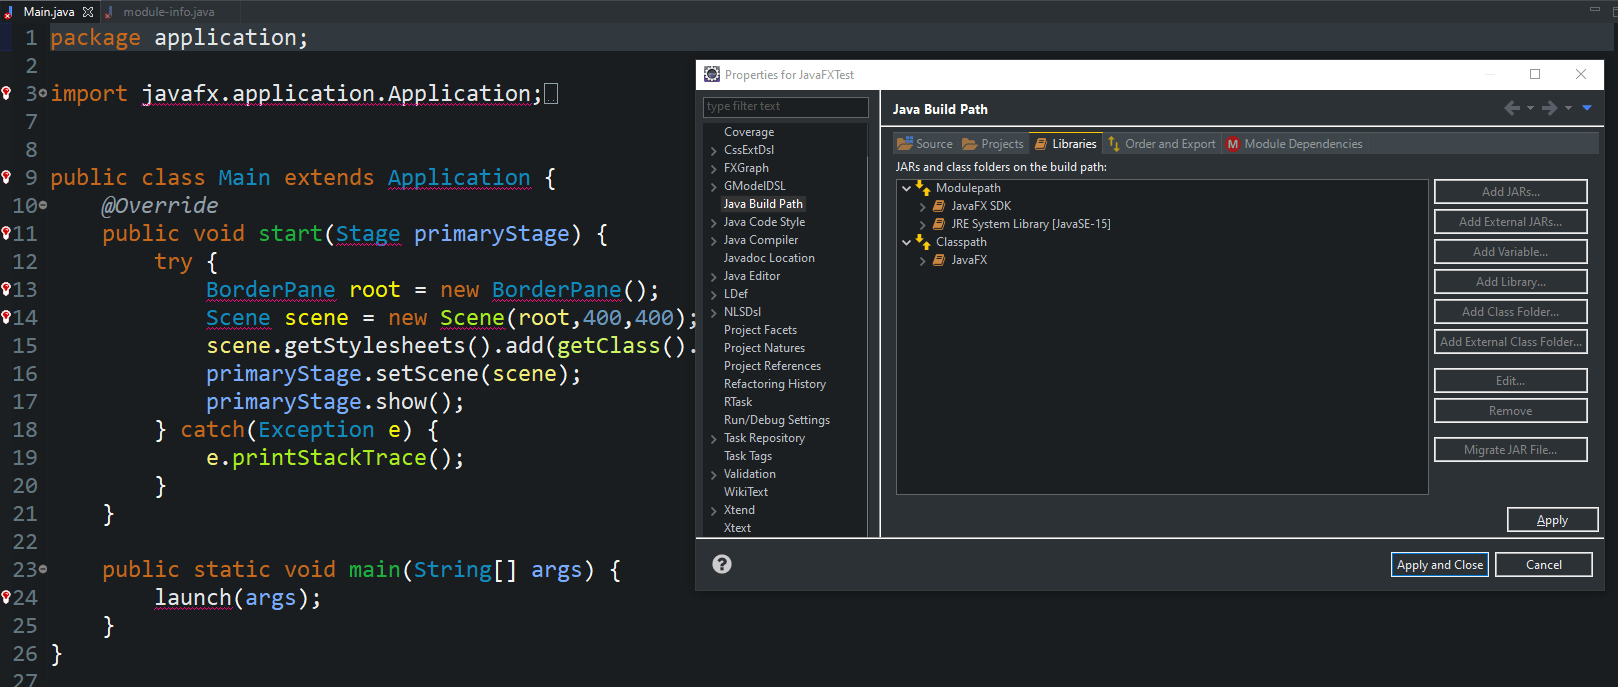Click the Source tab folder icon
This screenshot has width=1618, height=687.
904,144
